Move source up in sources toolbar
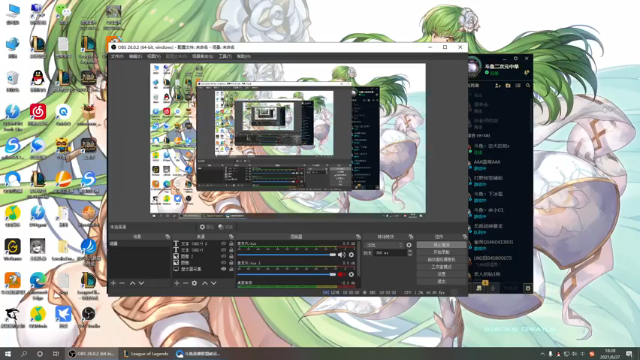 click(205, 283)
